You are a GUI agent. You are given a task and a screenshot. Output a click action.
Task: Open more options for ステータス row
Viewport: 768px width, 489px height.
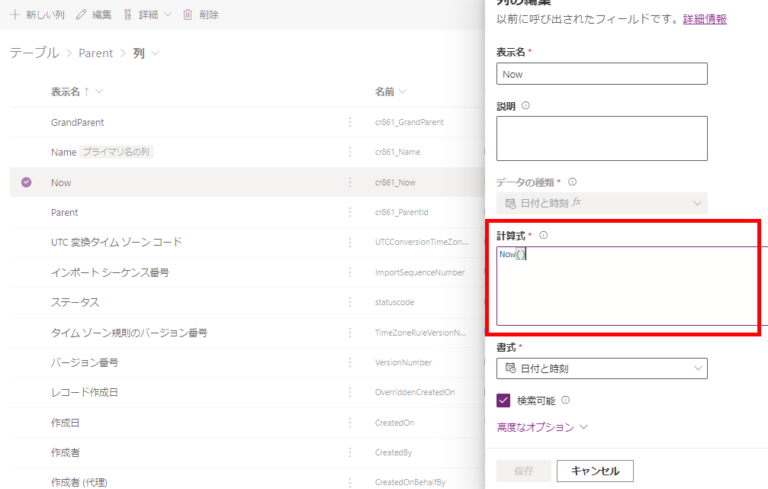tap(350, 302)
